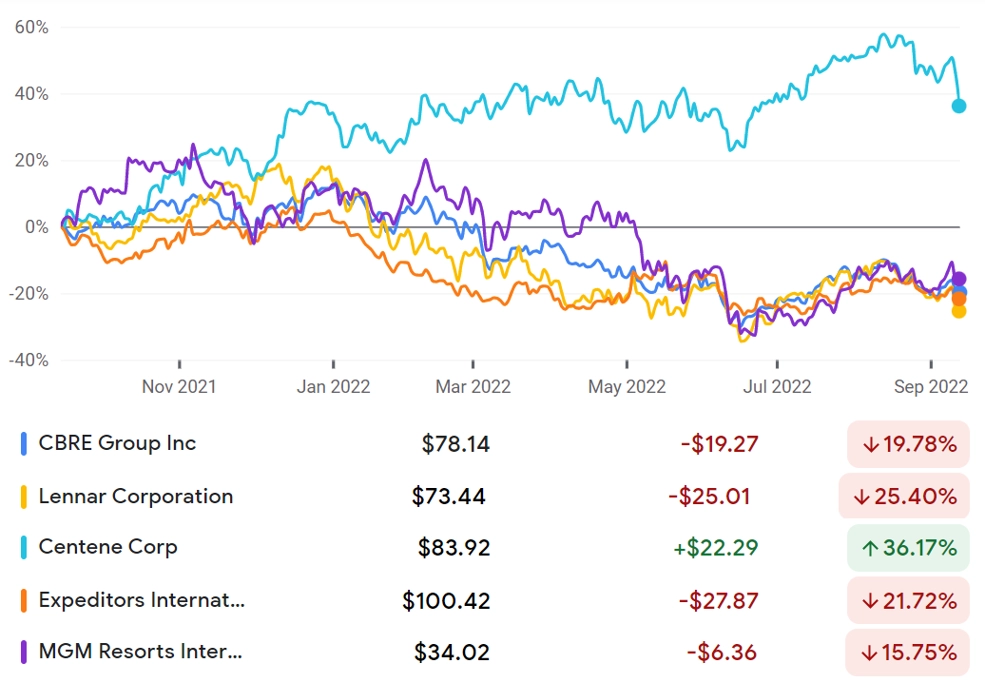Click the MGM Resorts purple endpoint dot

(x=959, y=279)
